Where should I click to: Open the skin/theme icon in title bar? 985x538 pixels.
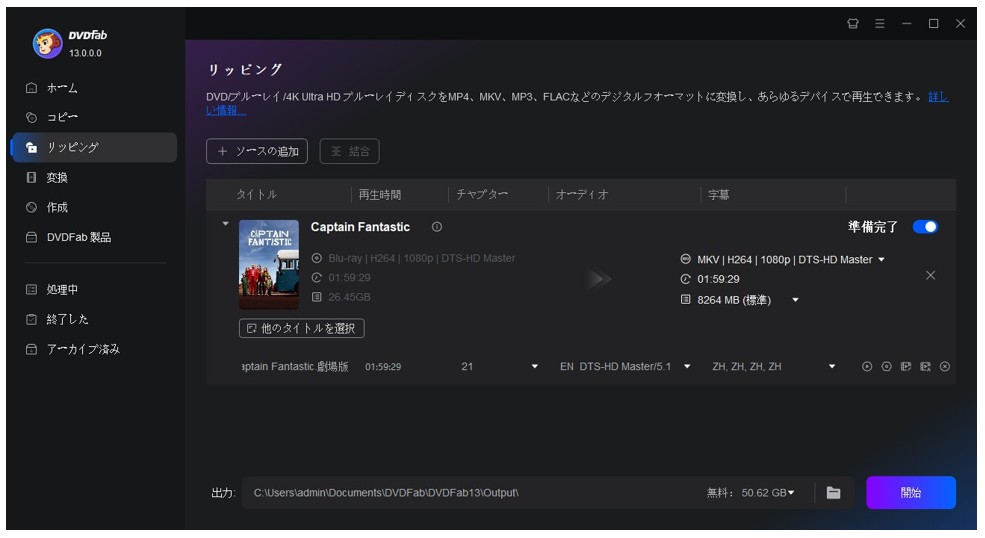click(x=852, y=24)
